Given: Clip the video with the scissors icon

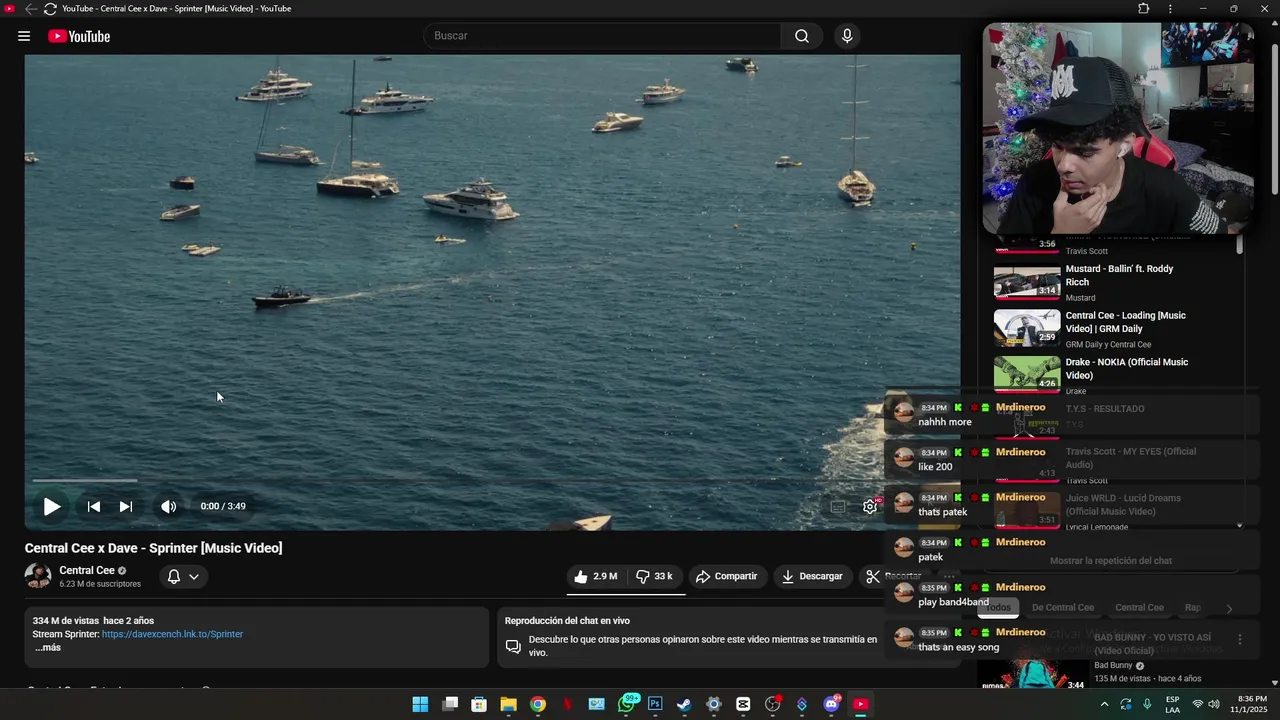Looking at the screenshot, I should point(873,576).
